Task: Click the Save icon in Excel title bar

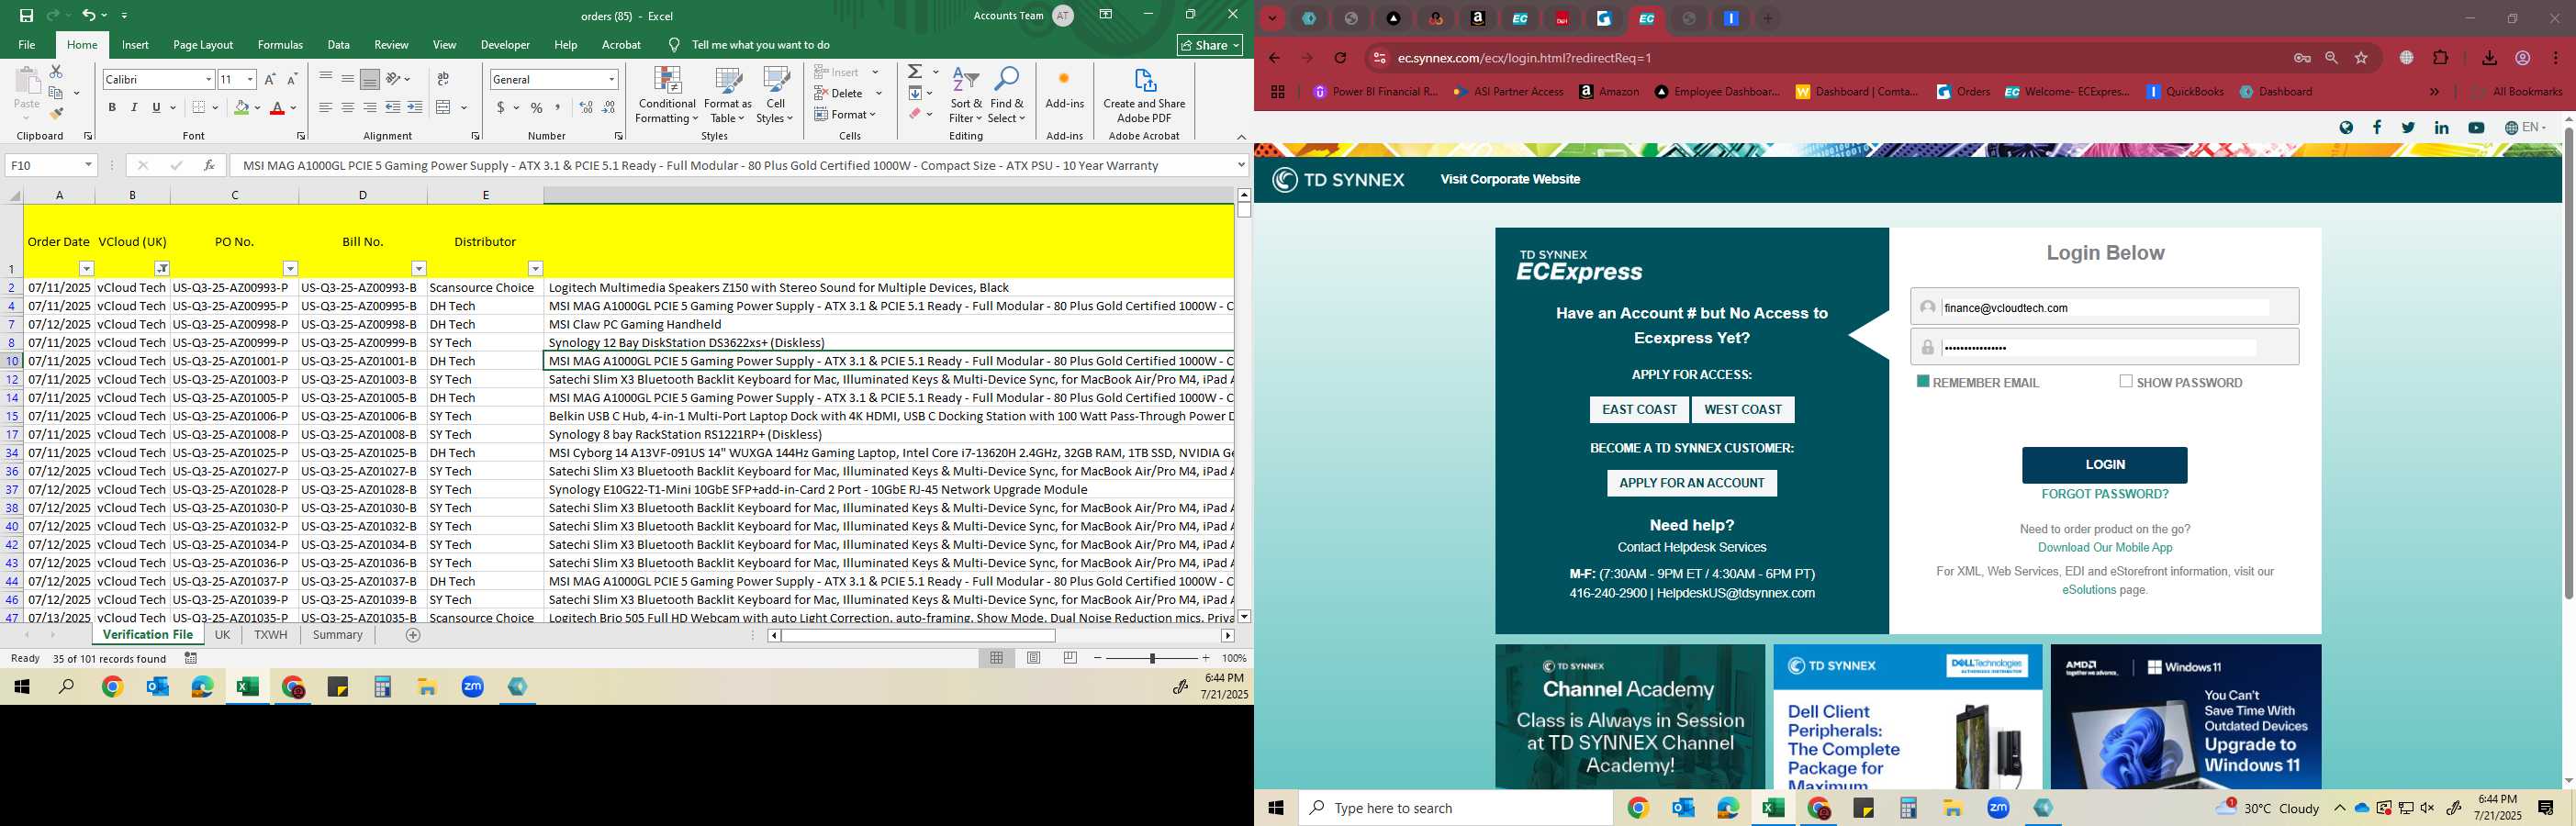Action: pos(26,15)
